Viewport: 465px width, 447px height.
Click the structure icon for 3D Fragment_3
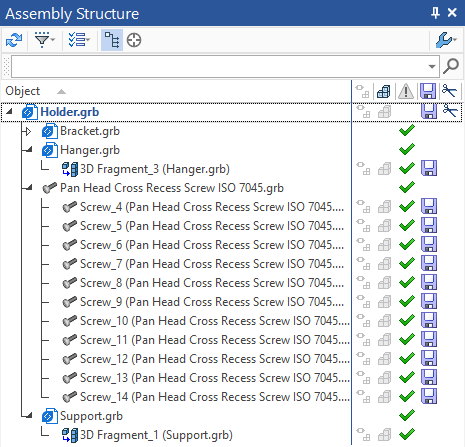coord(363,168)
